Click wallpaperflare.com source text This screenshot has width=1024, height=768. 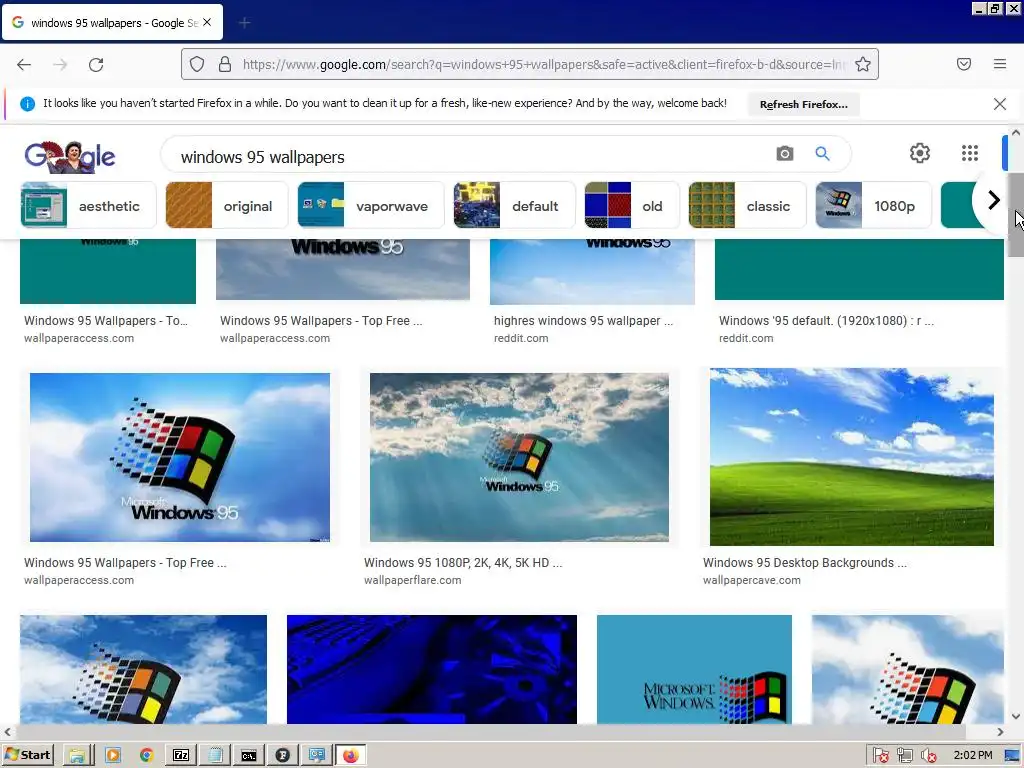pos(413,580)
